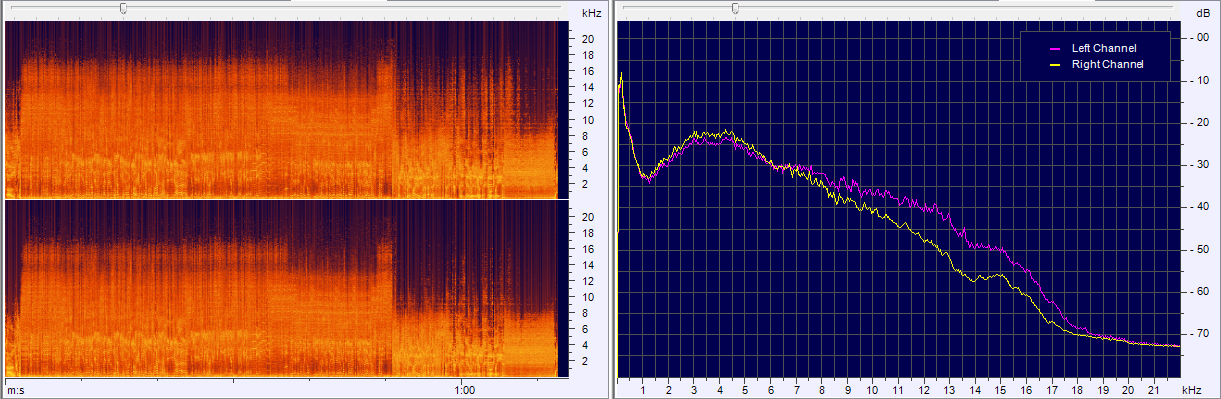Click the spectrogram panel's top slider thumb
This screenshot has width=1221, height=399.
tap(123, 8)
